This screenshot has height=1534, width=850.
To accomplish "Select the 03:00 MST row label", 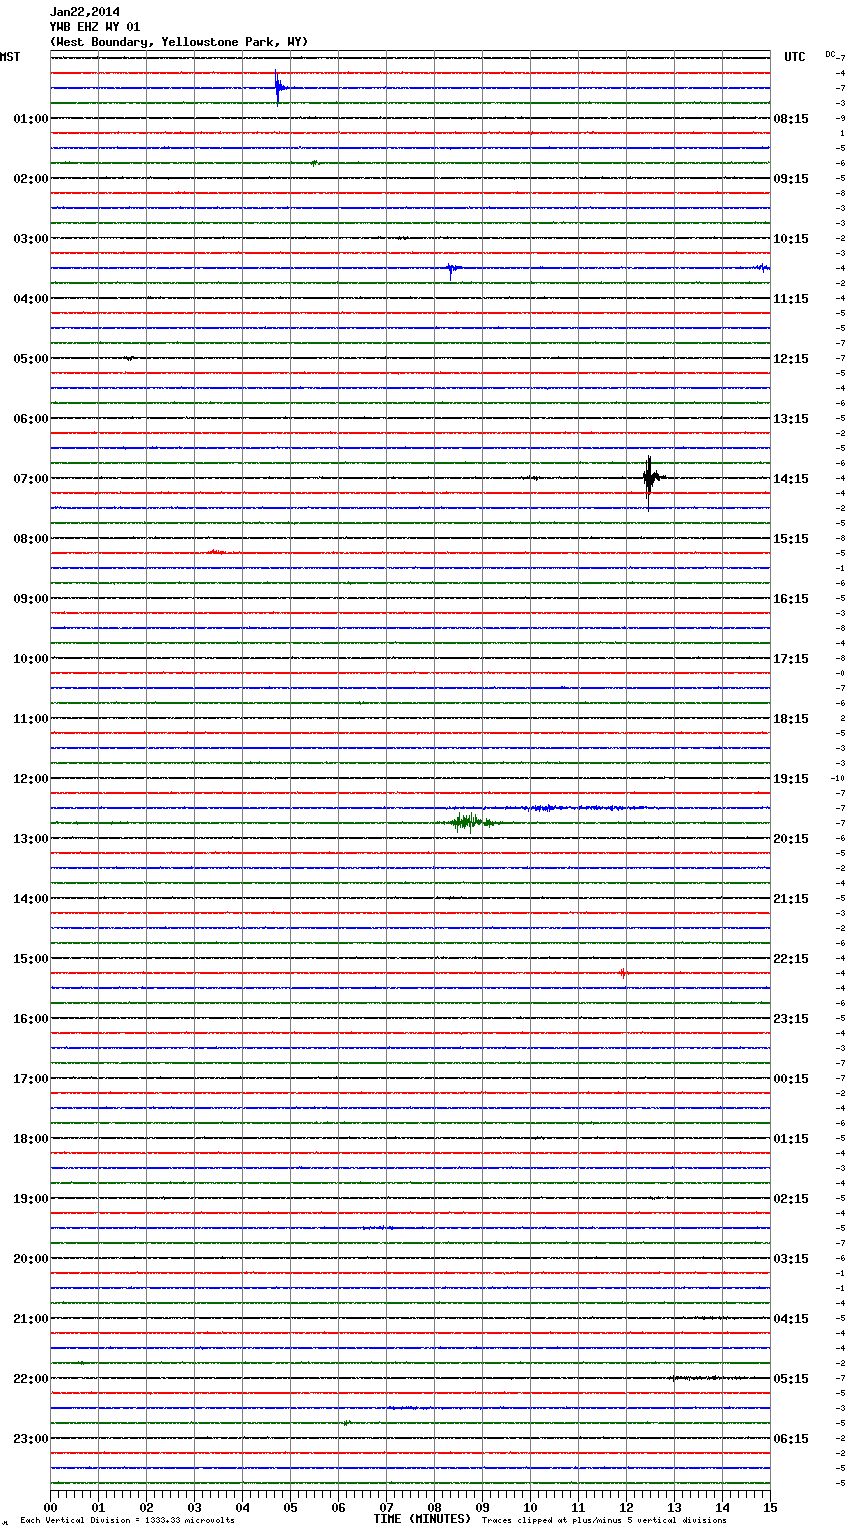I will point(30,239).
